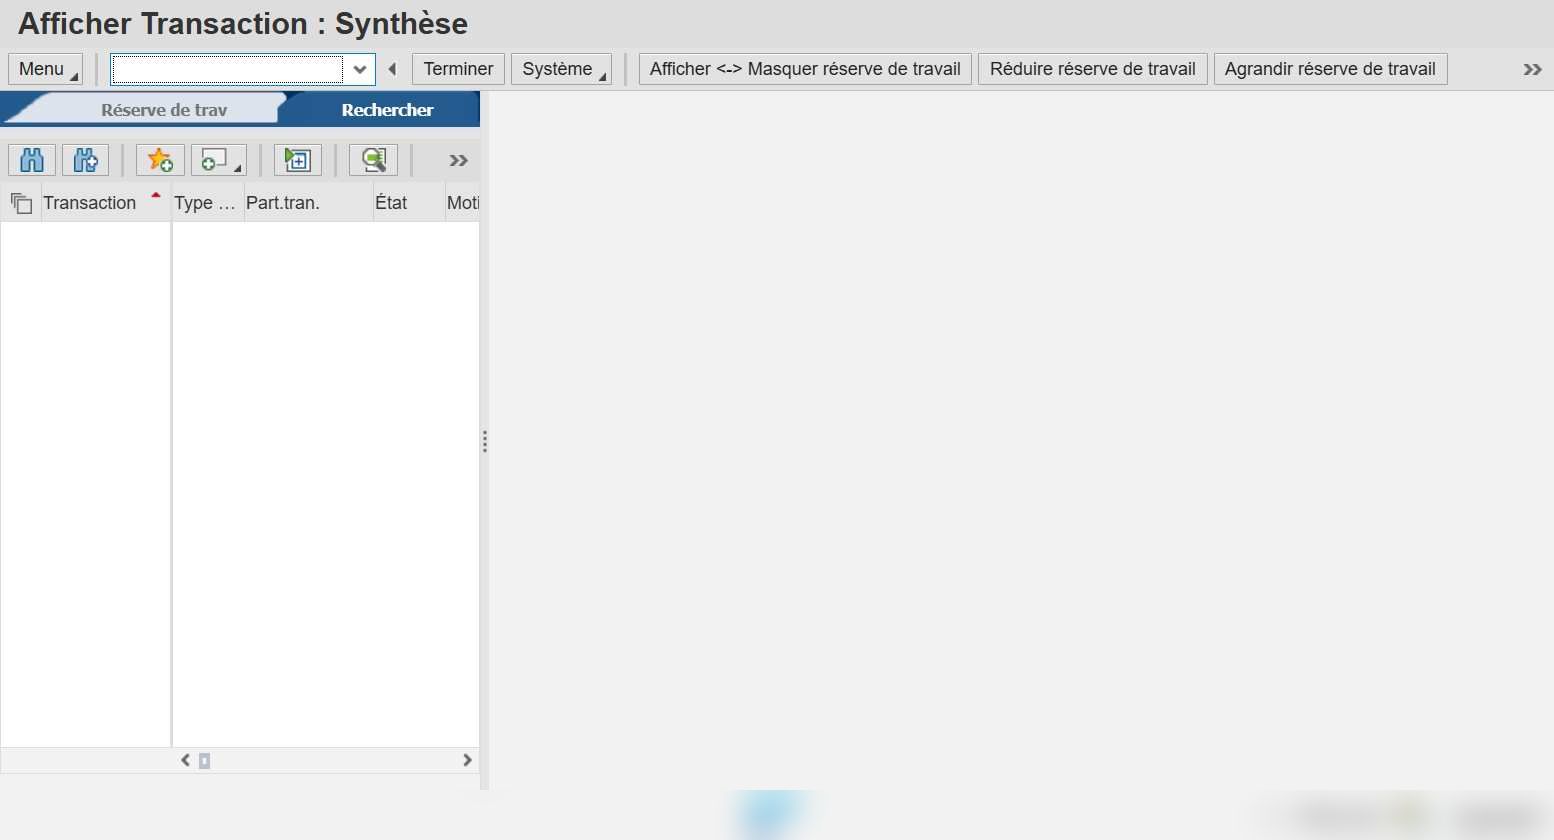The image size is (1554, 840).
Task: Open the rectangle-with-green-plus dropdown button
Action: (x=219, y=160)
